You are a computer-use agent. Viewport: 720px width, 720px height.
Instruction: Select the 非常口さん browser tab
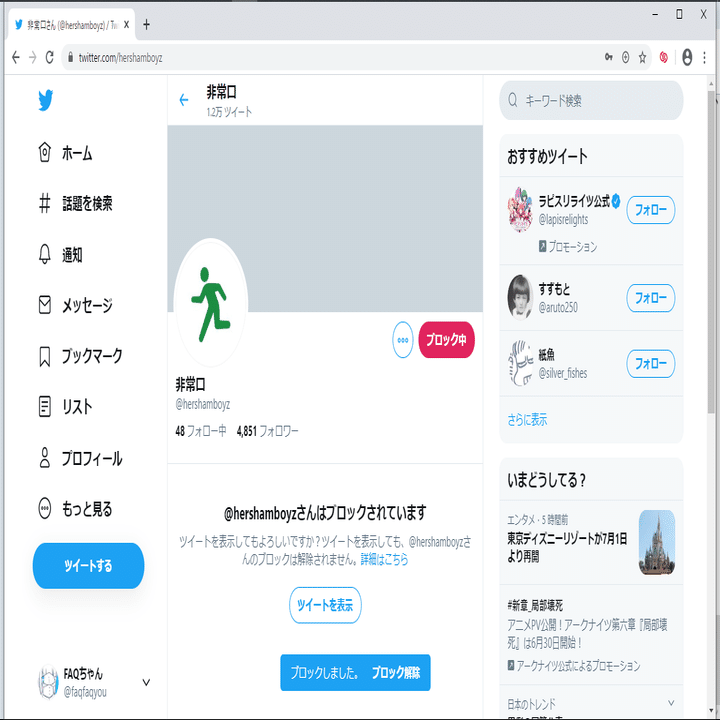71,25
